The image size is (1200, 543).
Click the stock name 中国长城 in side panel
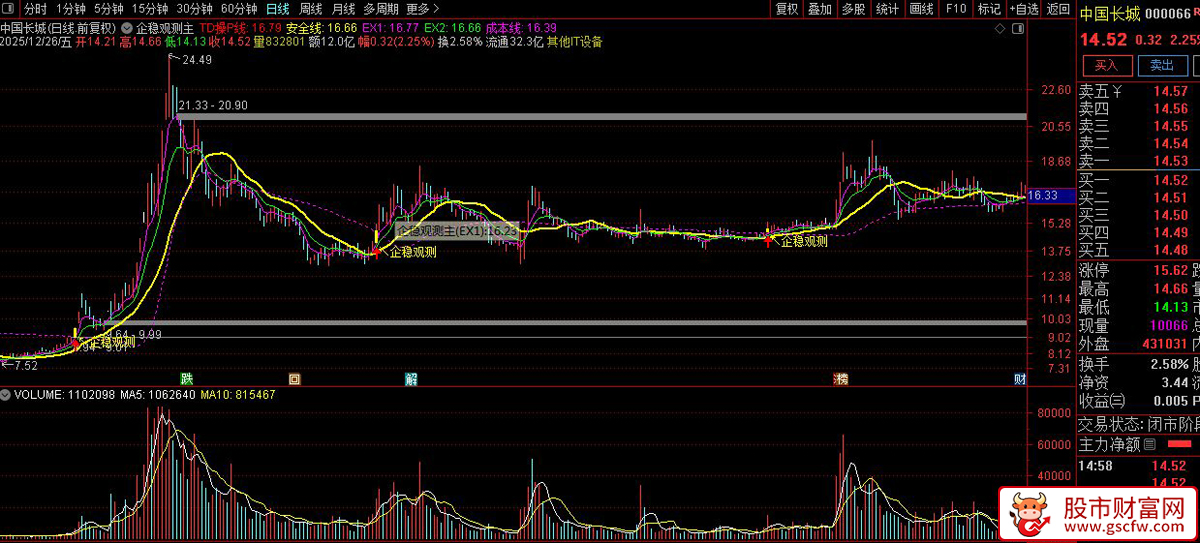(1108, 13)
